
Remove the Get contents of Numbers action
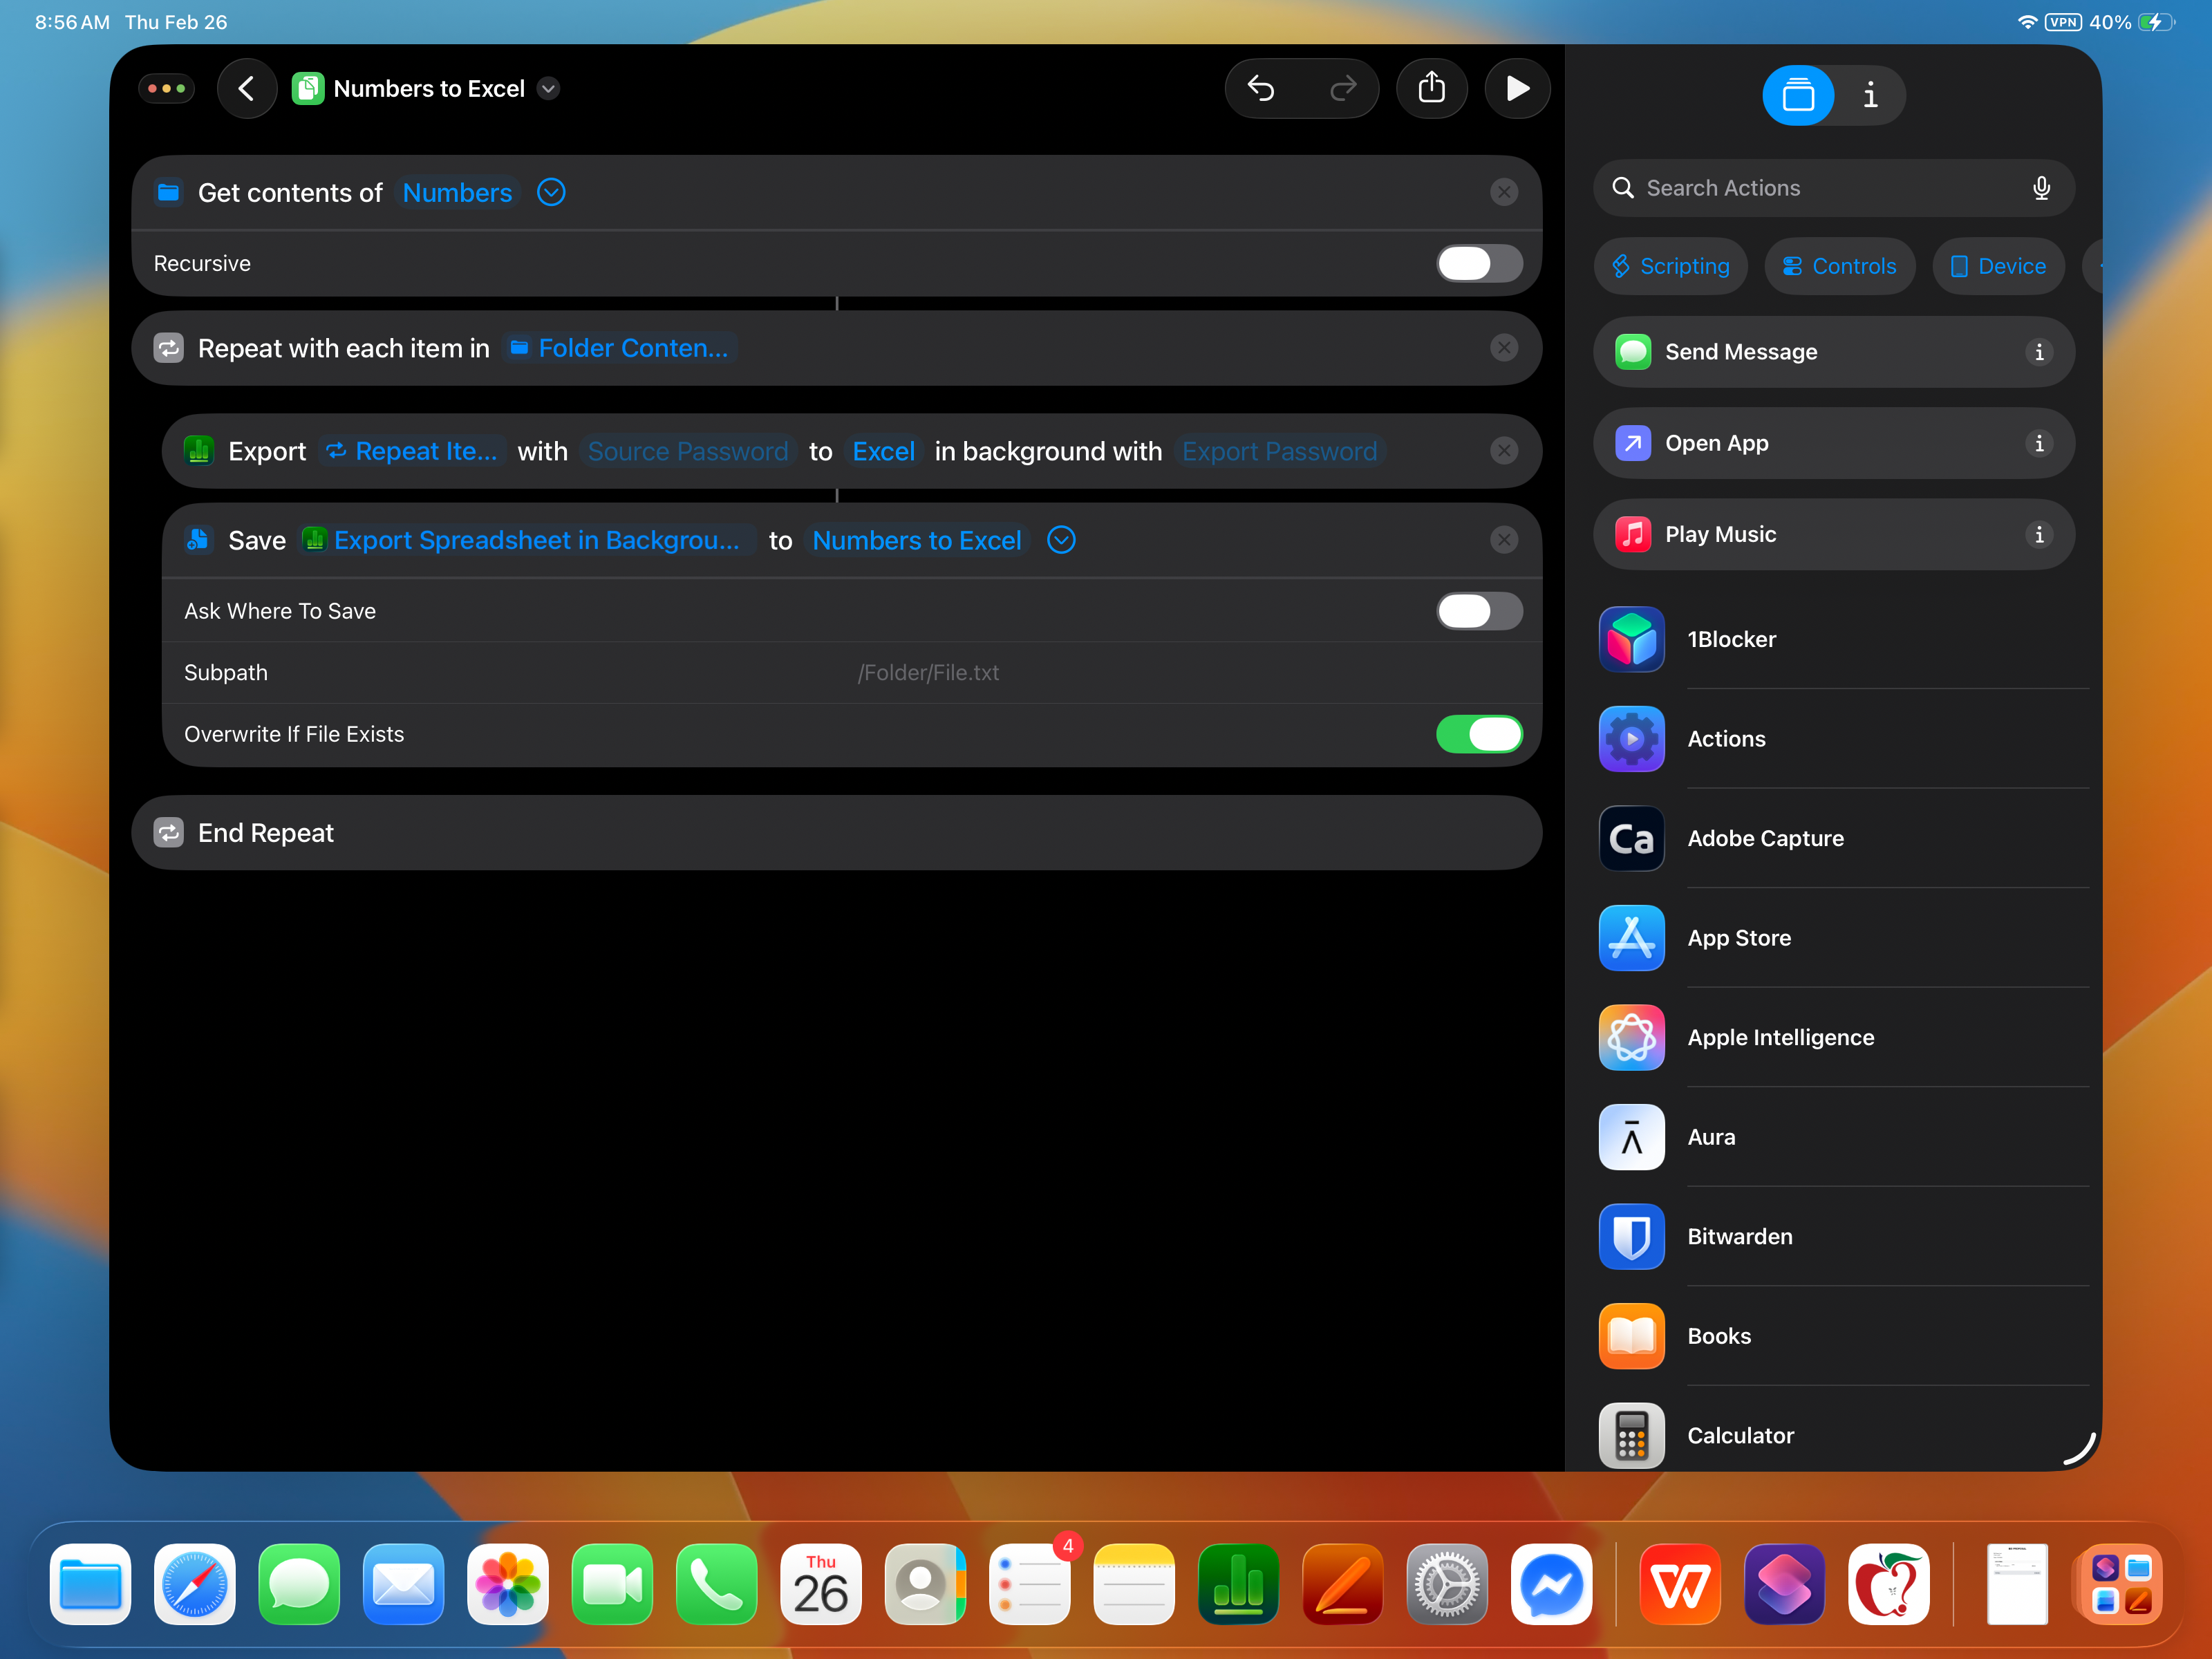[x=1504, y=192]
